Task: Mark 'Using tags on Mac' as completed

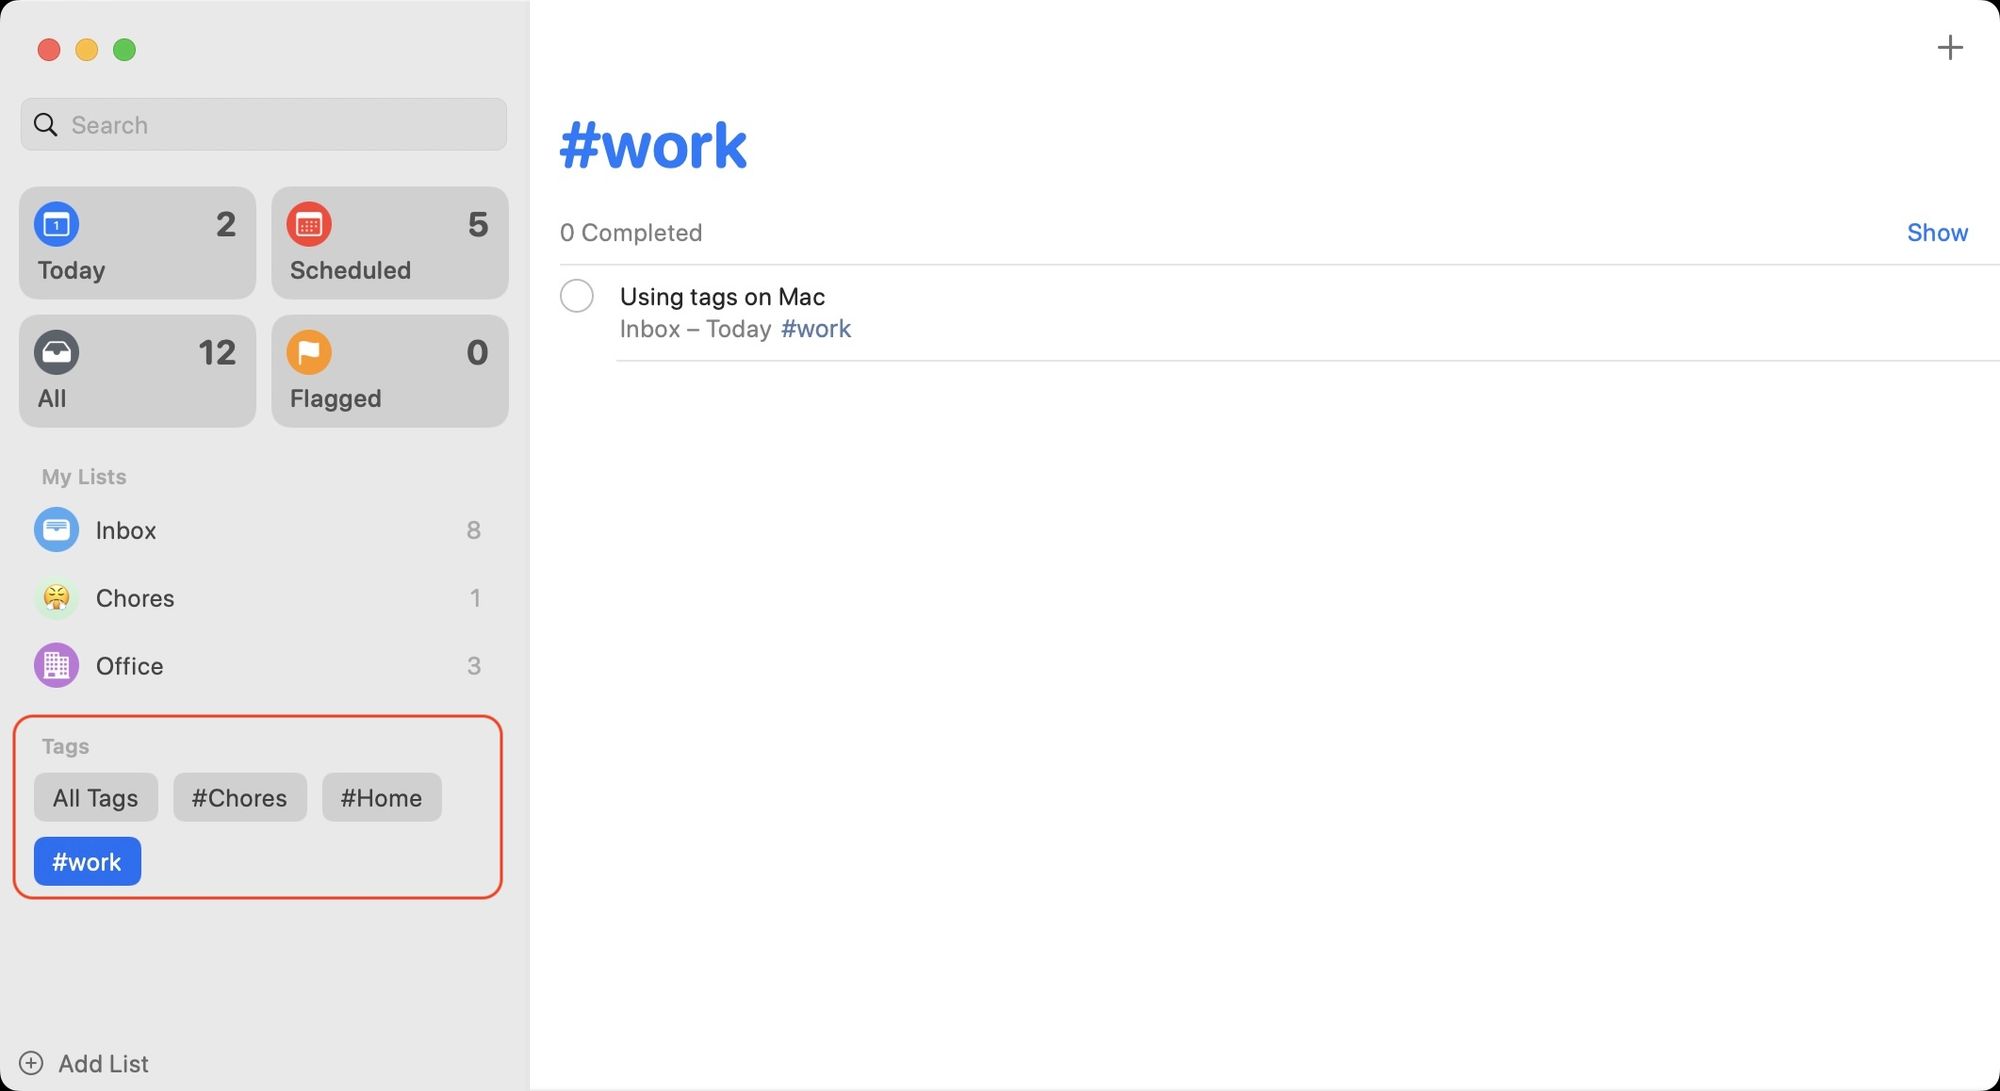Action: [x=577, y=296]
